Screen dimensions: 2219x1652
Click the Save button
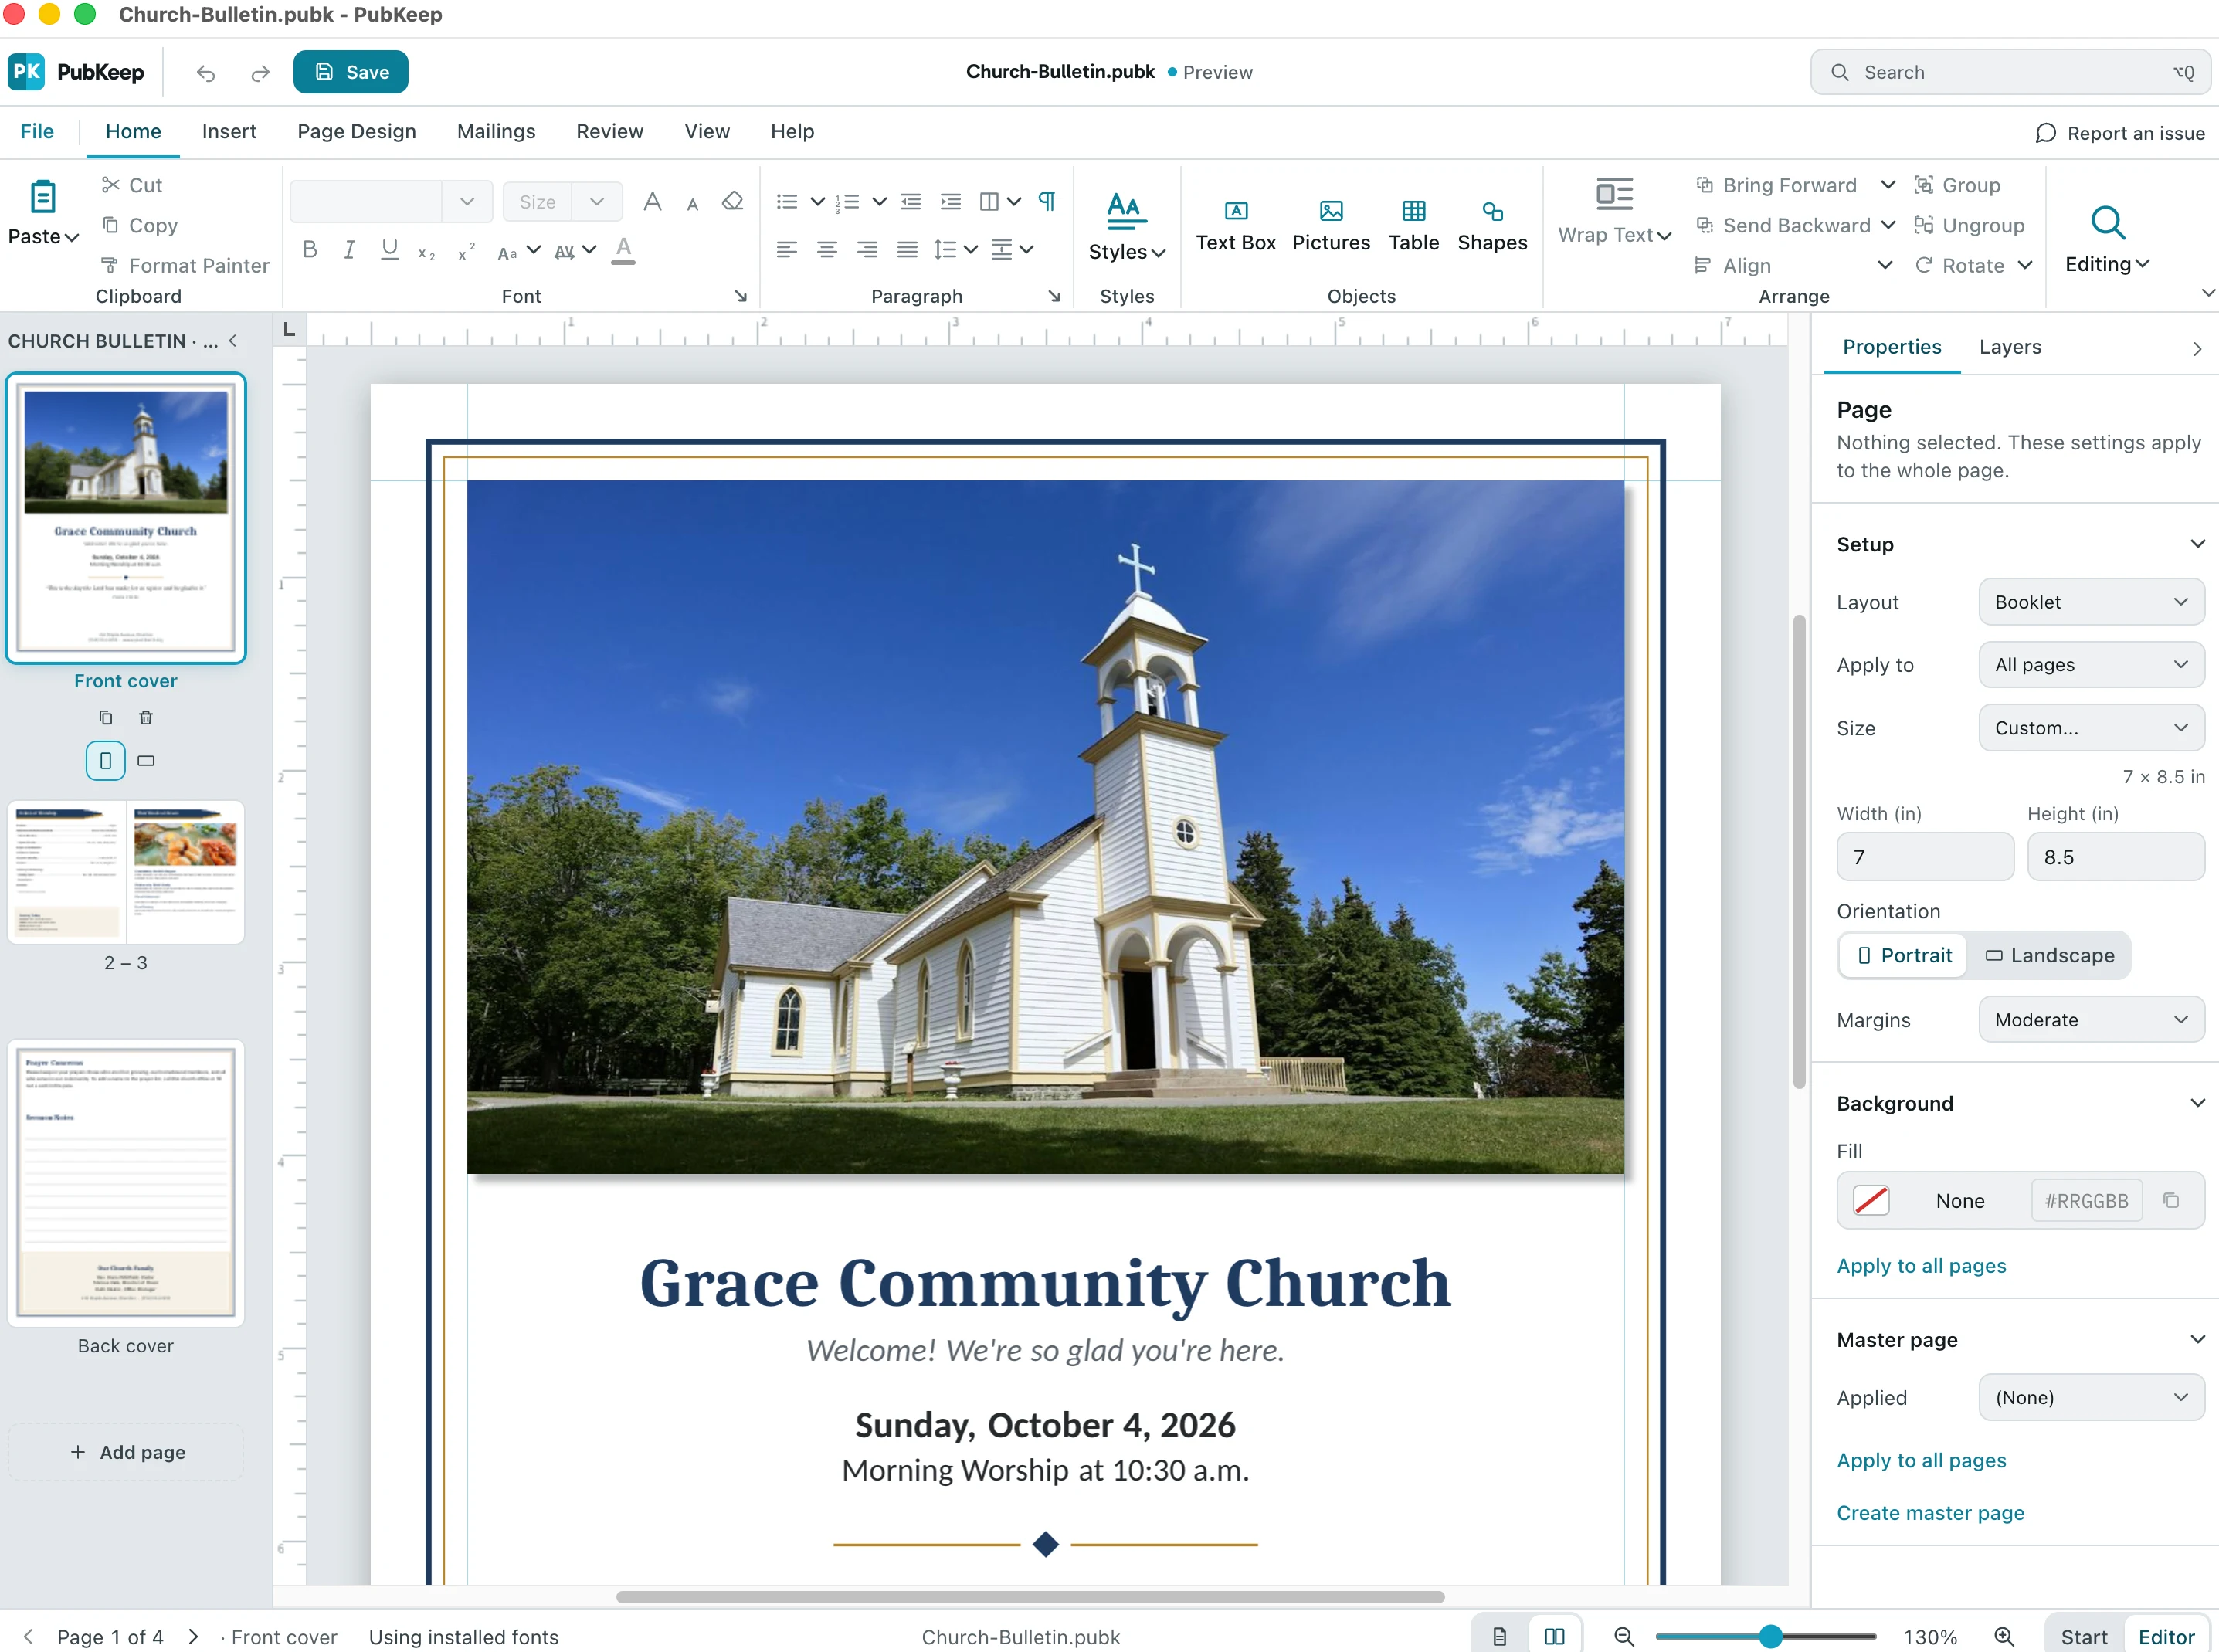tap(350, 72)
